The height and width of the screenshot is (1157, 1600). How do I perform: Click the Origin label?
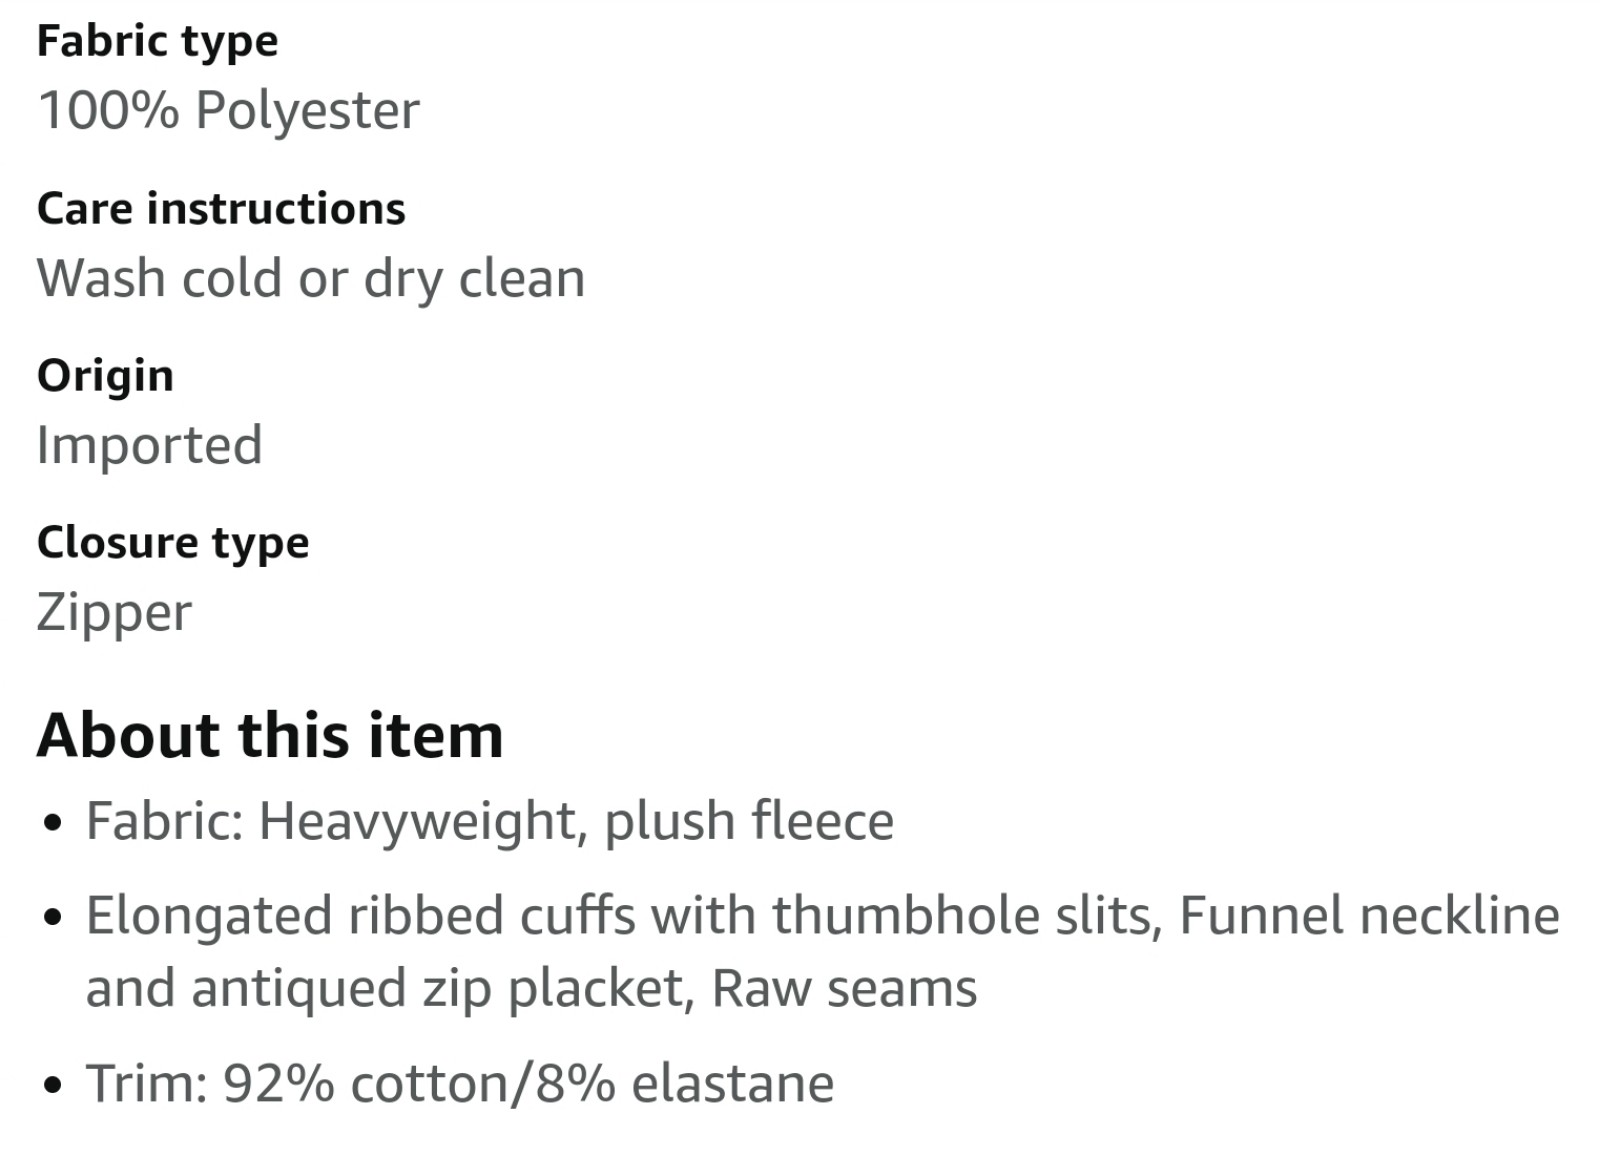click(x=105, y=377)
